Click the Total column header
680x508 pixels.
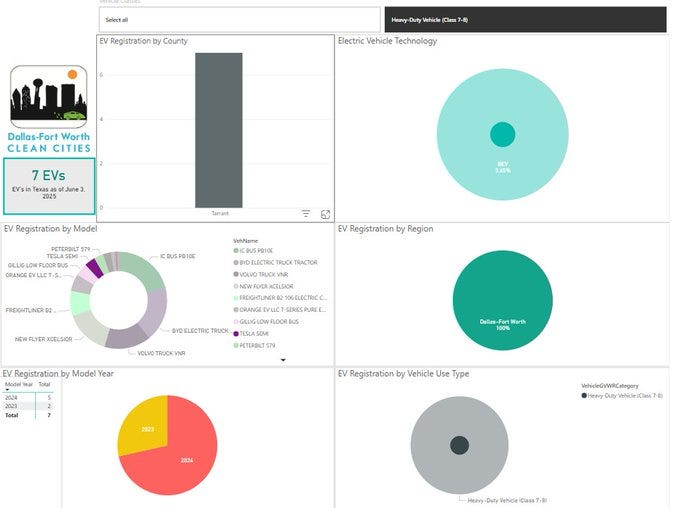pyautogui.click(x=44, y=384)
